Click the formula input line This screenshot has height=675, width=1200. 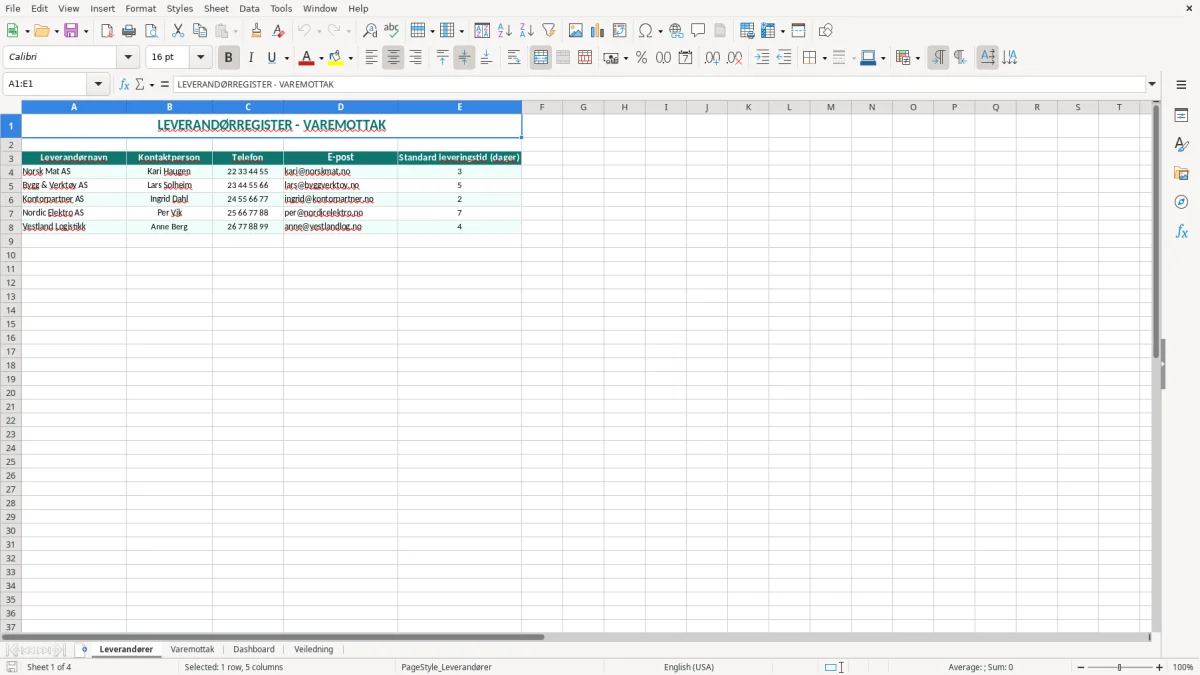659,85
